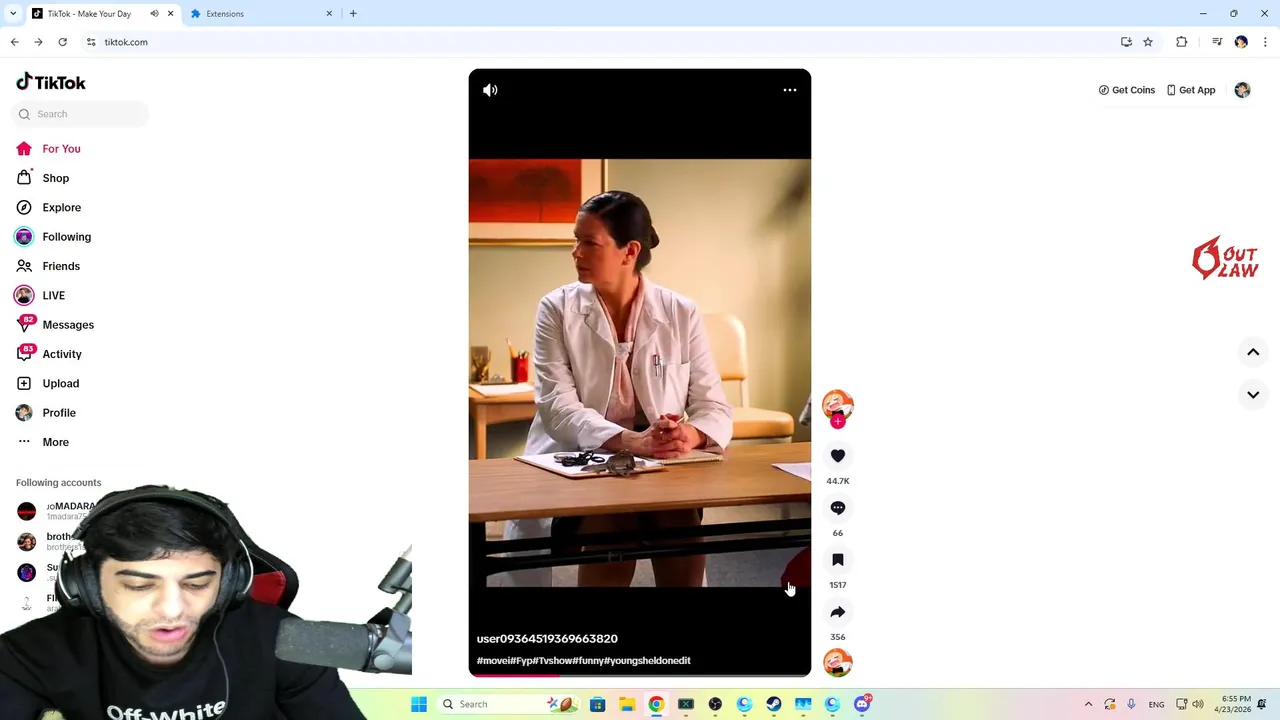Go forward in the browser
The image size is (1280, 720).
click(38, 42)
